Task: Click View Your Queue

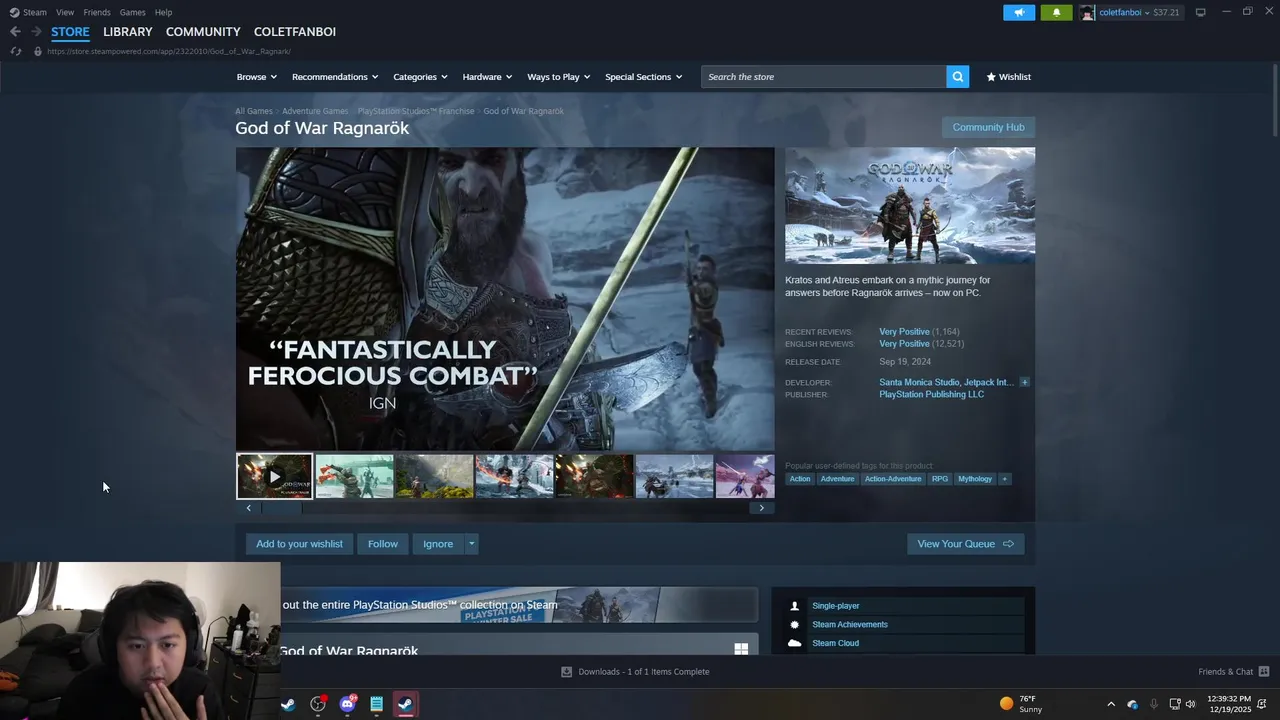Action: pyautogui.click(x=965, y=544)
